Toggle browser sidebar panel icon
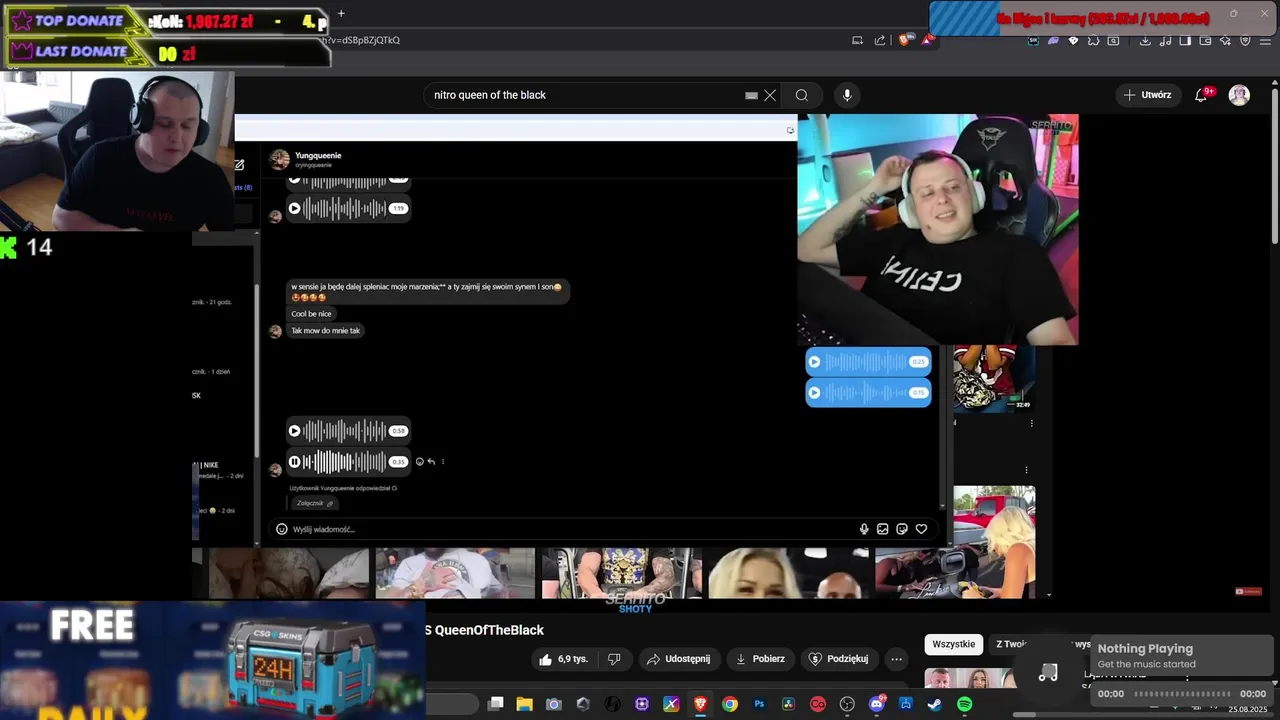The width and height of the screenshot is (1280, 720). click(1185, 40)
